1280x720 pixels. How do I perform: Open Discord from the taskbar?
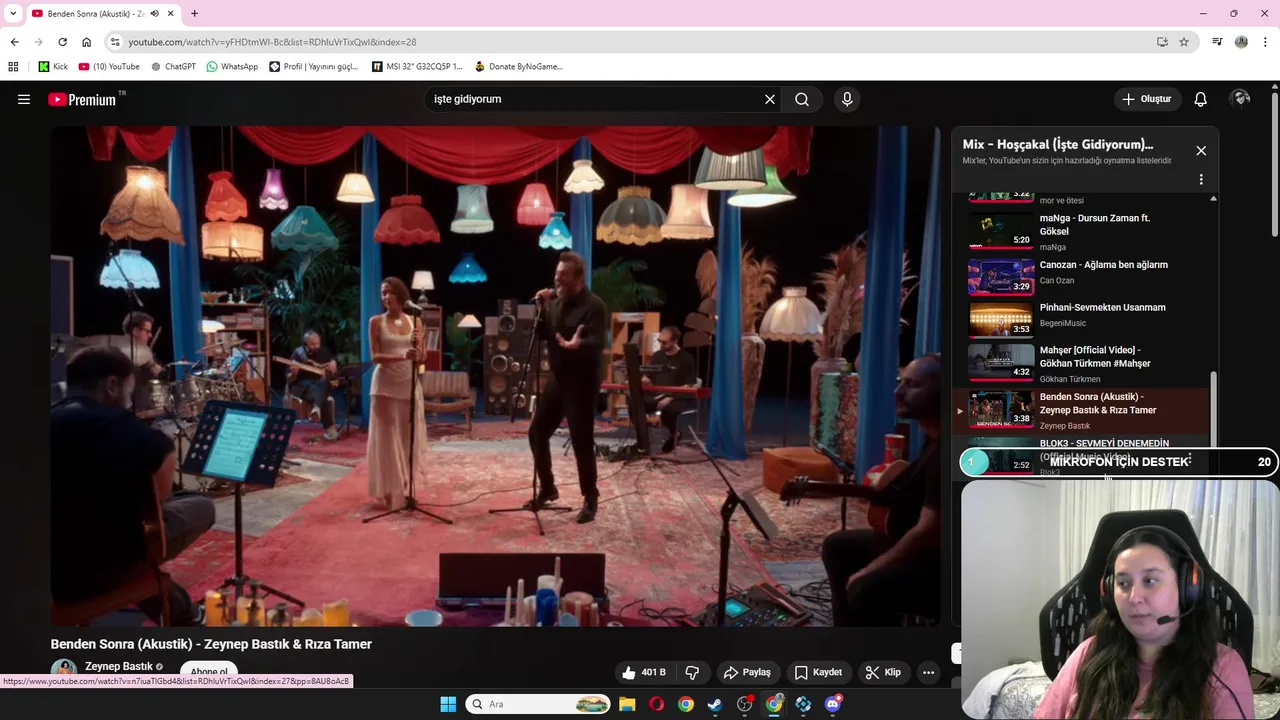(833, 704)
